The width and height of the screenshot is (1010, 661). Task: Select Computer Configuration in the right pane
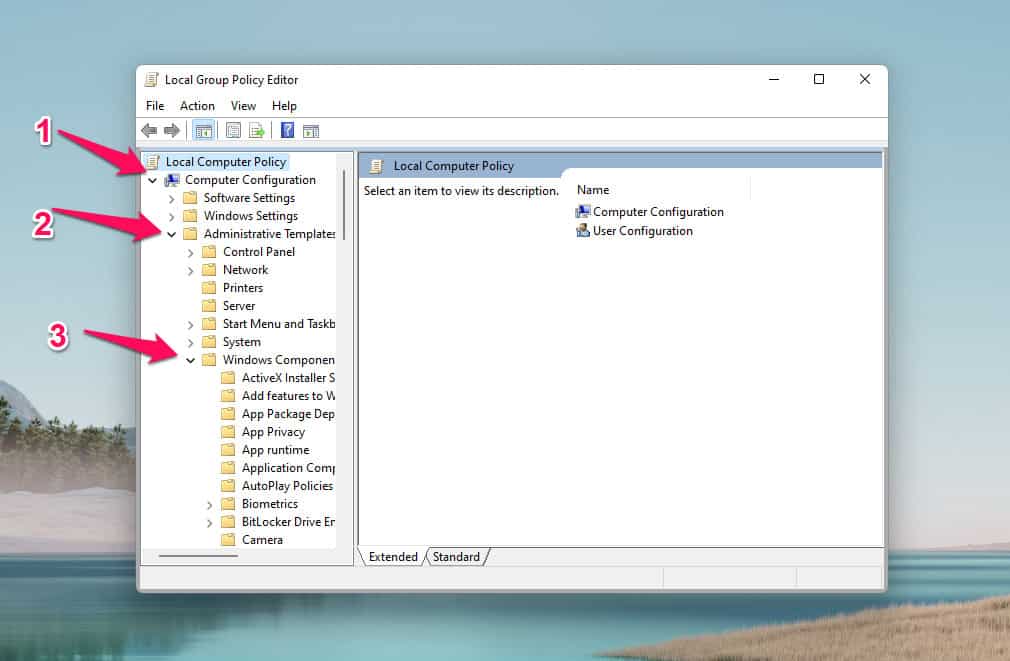click(657, 212)
